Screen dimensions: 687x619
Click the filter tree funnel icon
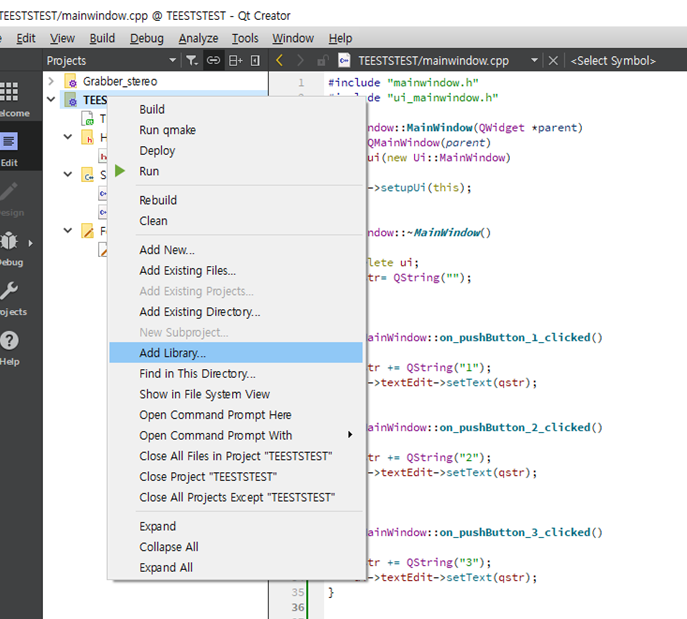point(190,61)
